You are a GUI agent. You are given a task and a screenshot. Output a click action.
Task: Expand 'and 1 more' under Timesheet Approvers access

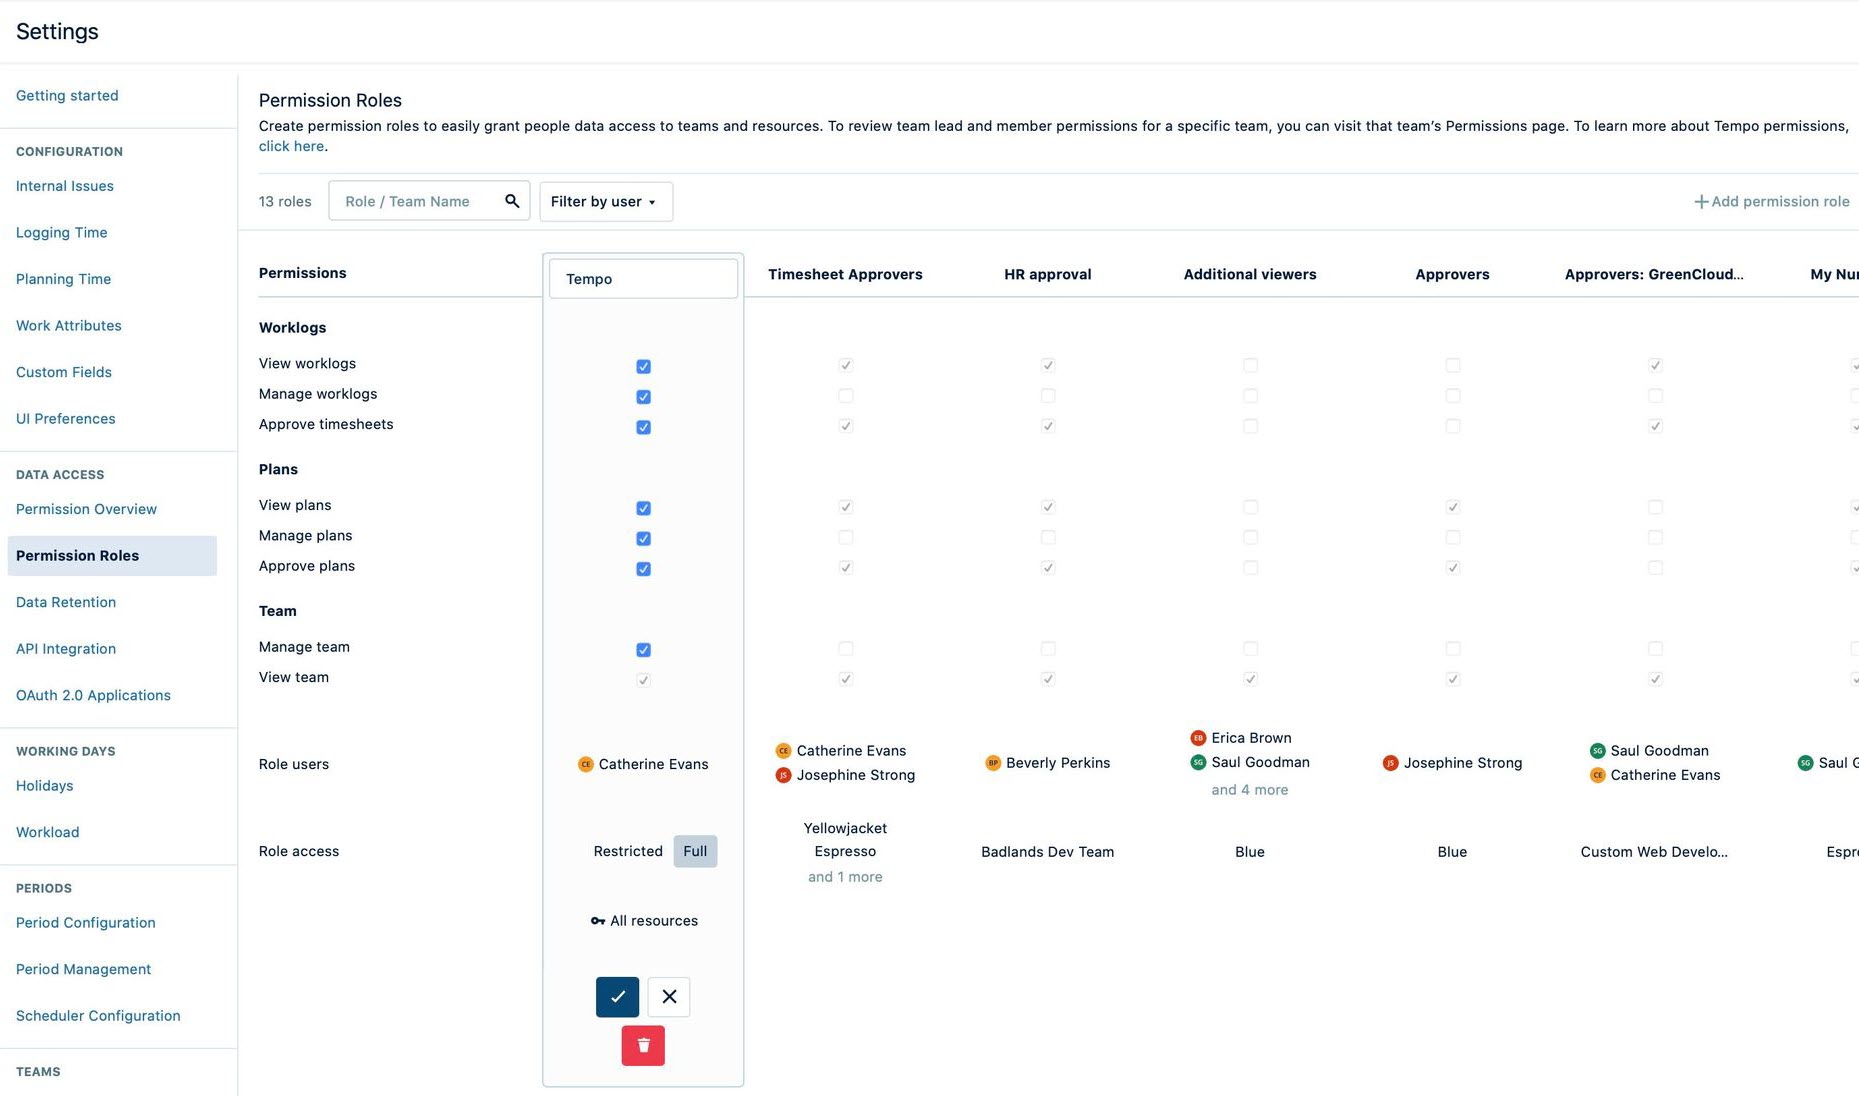[844, 876]
